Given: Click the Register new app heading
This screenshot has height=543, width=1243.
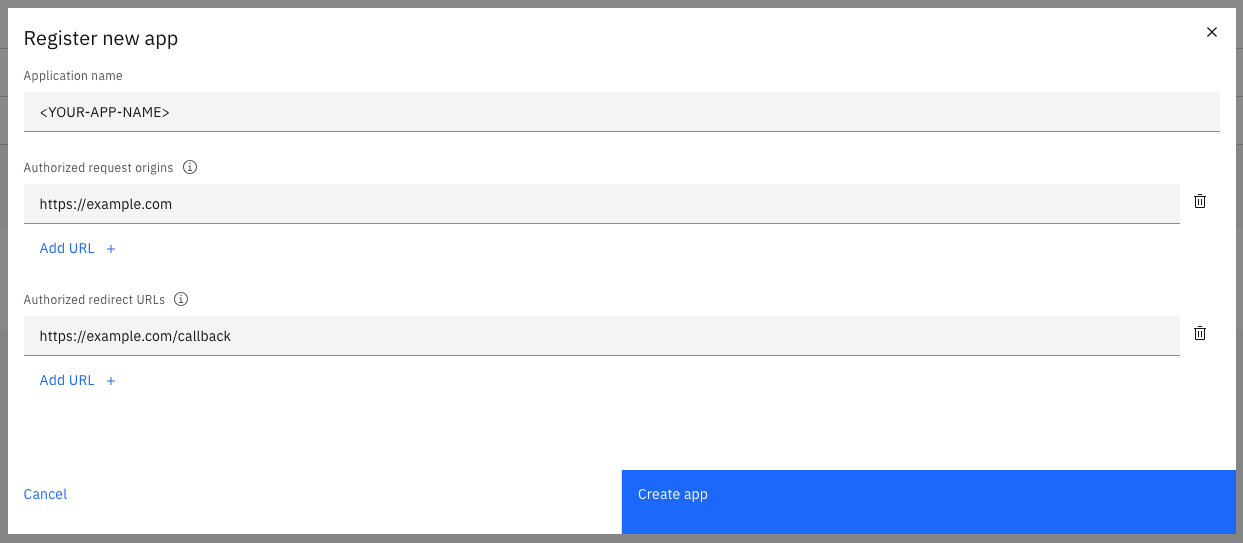Looking at the screenshot, I should (101, 39).
